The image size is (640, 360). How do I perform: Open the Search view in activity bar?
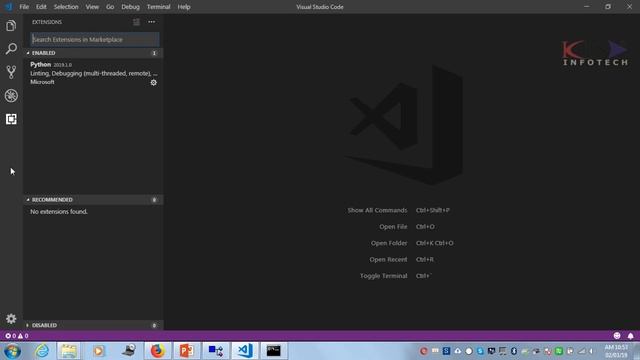click(11, 49)
